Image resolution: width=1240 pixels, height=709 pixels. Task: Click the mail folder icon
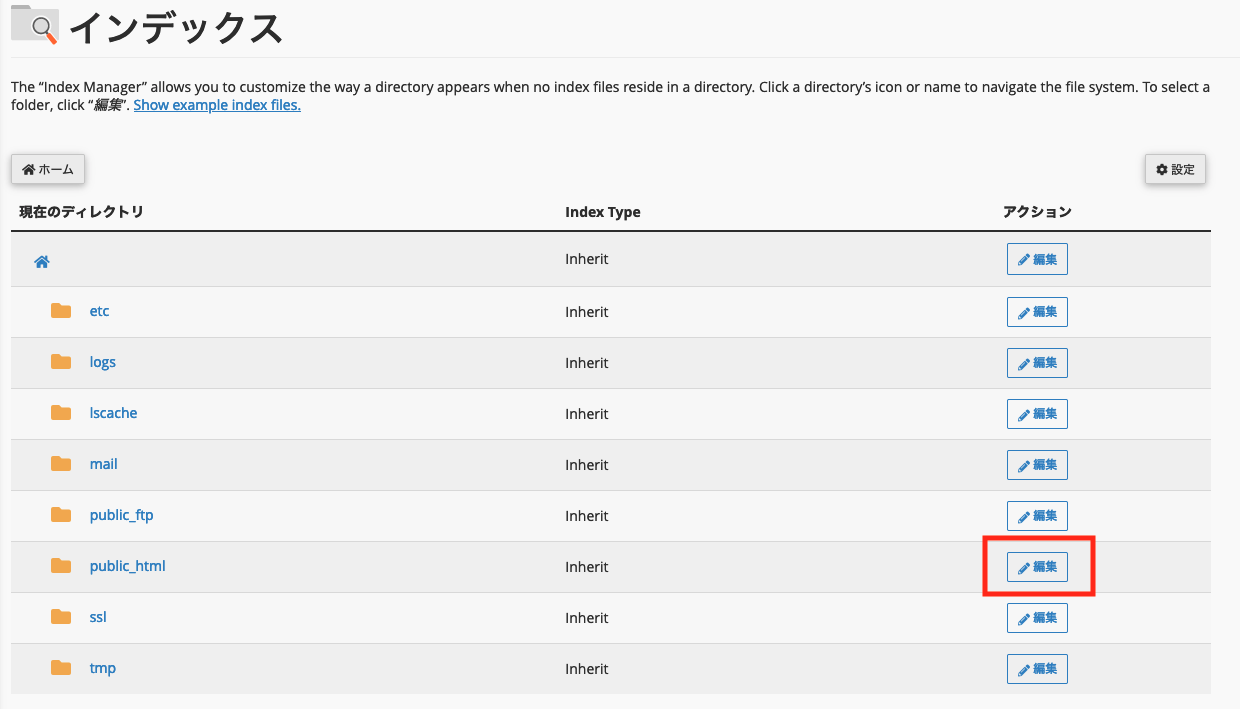(x=61, y=464)
